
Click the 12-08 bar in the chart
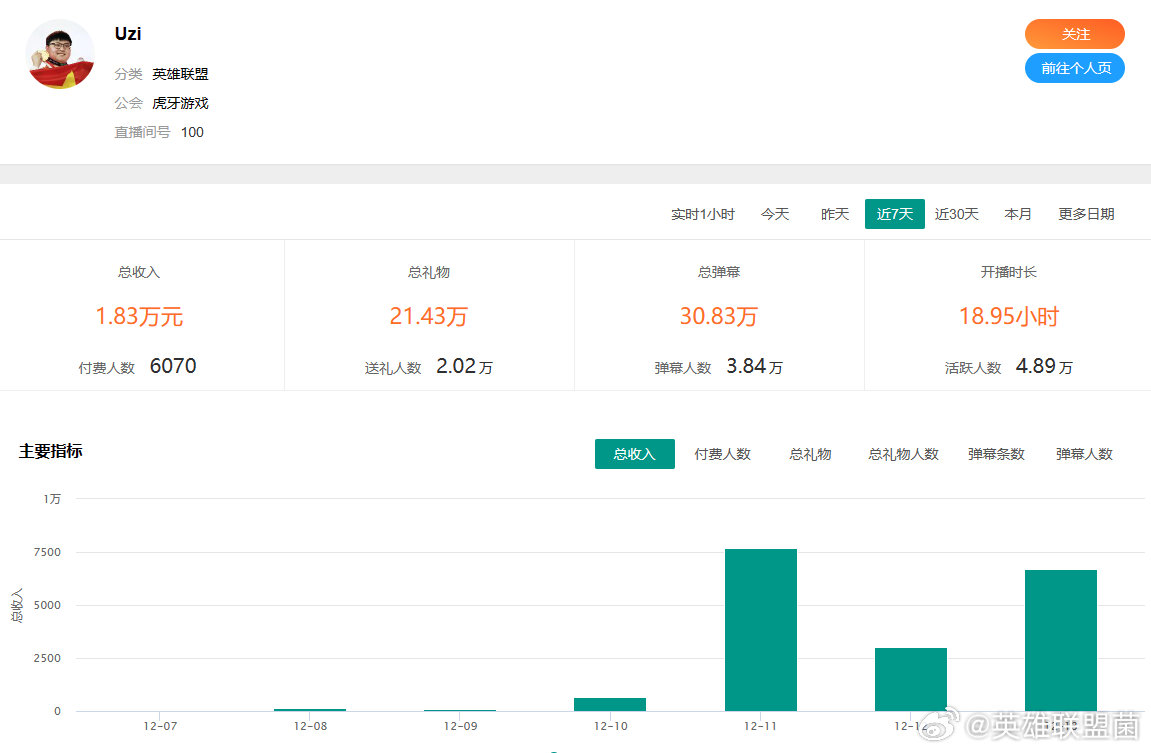(310, 710)
